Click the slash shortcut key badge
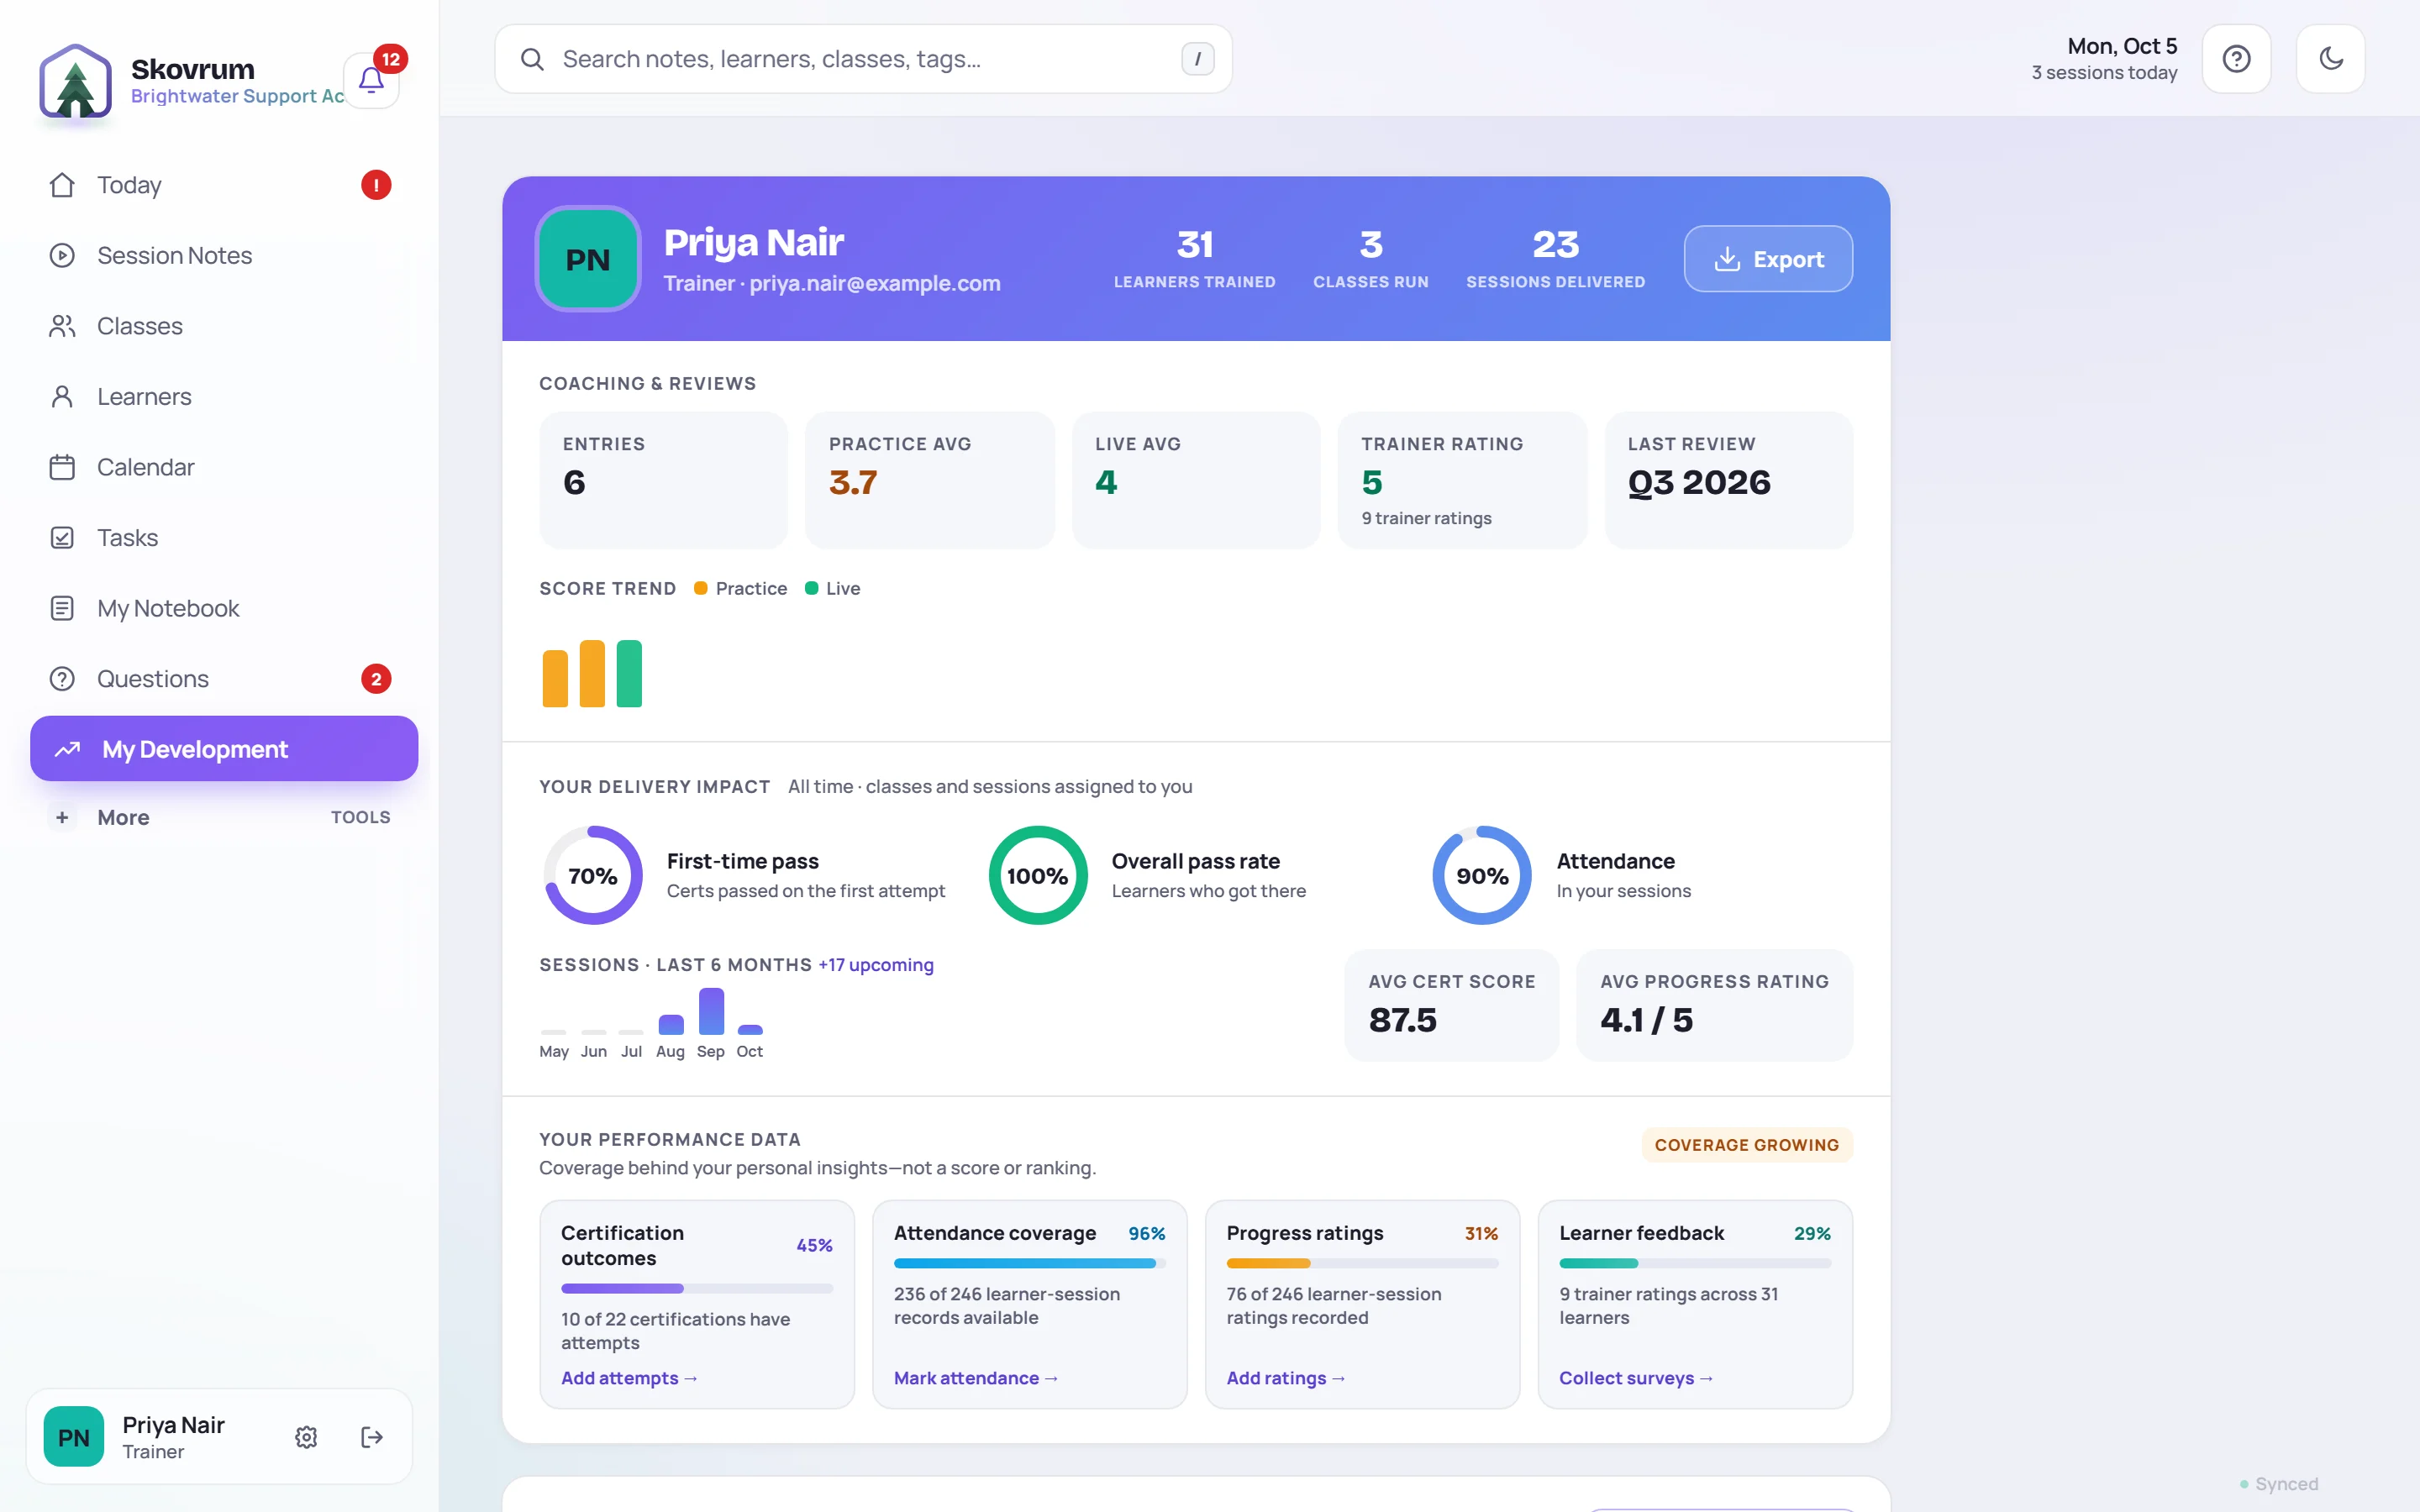The image size is (2420, 1512). tap(1197, 59)
